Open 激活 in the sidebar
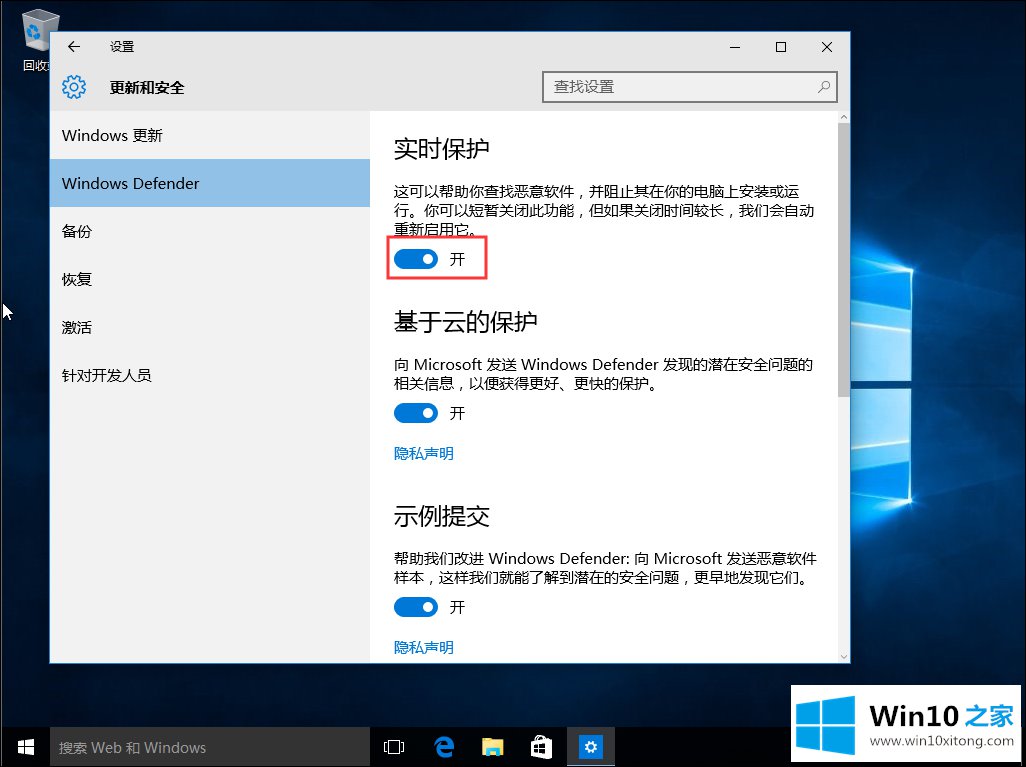This screenshot has height=767, width=1026. 210,327
